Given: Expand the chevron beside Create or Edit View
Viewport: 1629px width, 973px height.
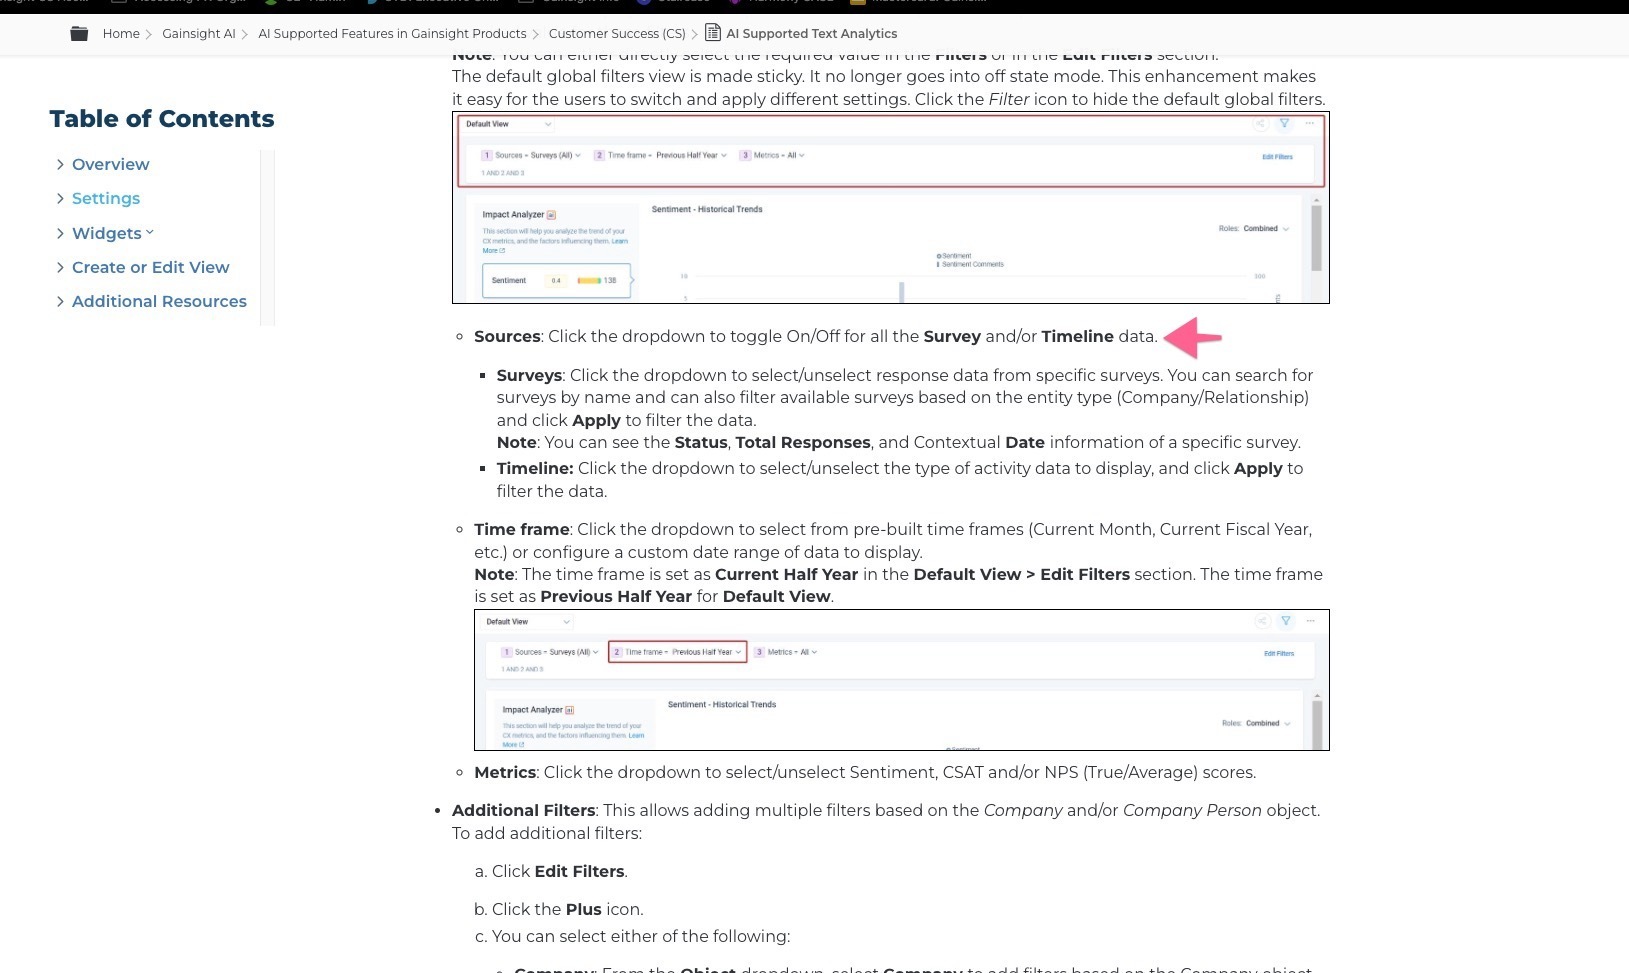Looking at the screenshot, I should tap(60, 267).
